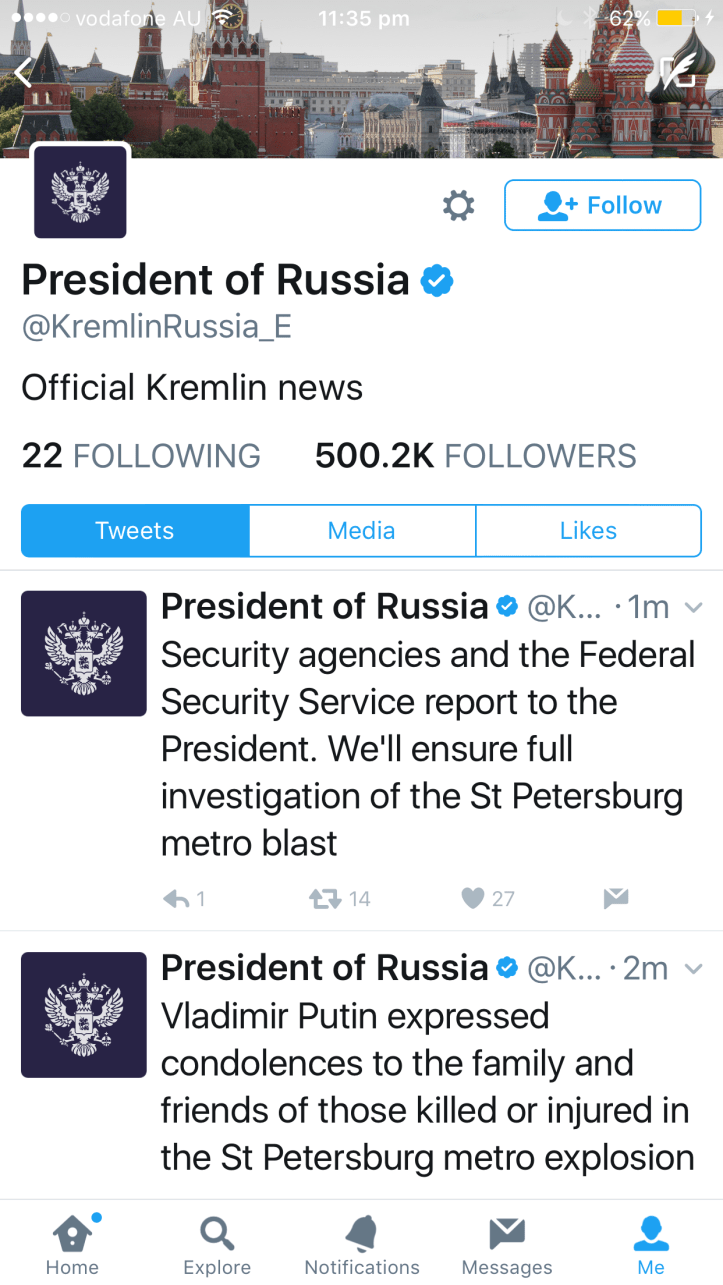Open the Messages tab

(x=507, y=1245)
